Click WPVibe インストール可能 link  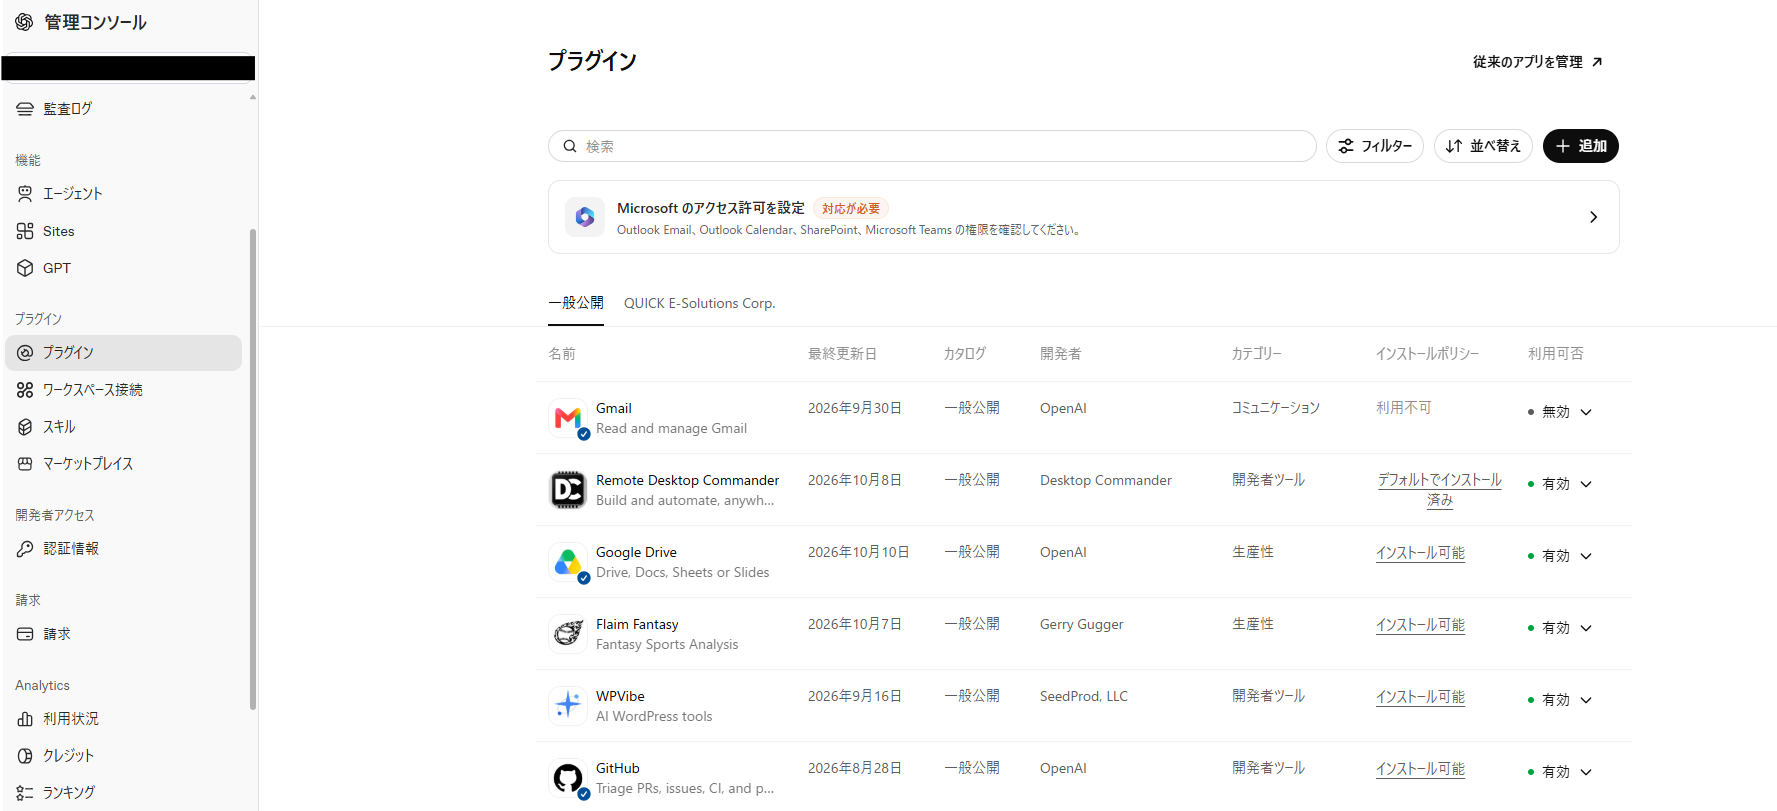[x=1420, y=697]
